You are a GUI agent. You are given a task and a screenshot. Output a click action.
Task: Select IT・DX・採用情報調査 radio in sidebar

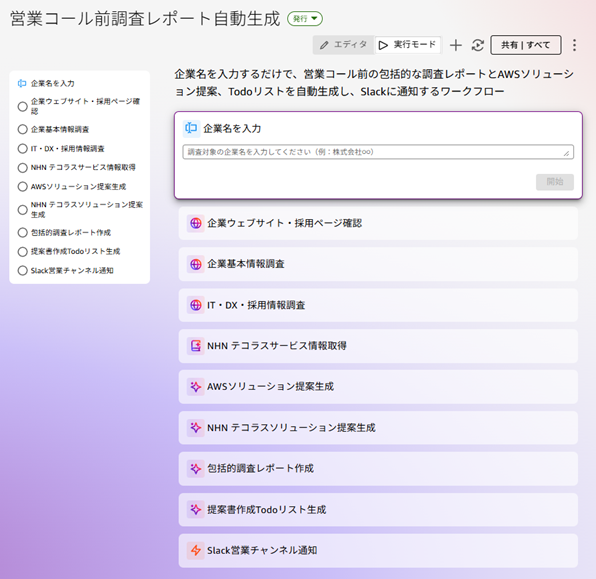22,148
